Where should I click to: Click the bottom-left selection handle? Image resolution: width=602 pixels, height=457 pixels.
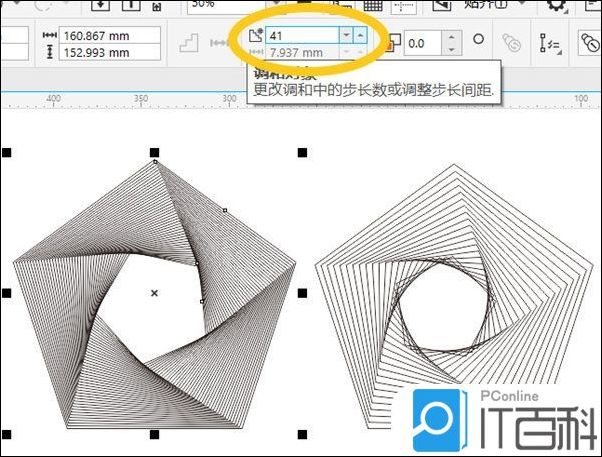(x=7, y=435)
